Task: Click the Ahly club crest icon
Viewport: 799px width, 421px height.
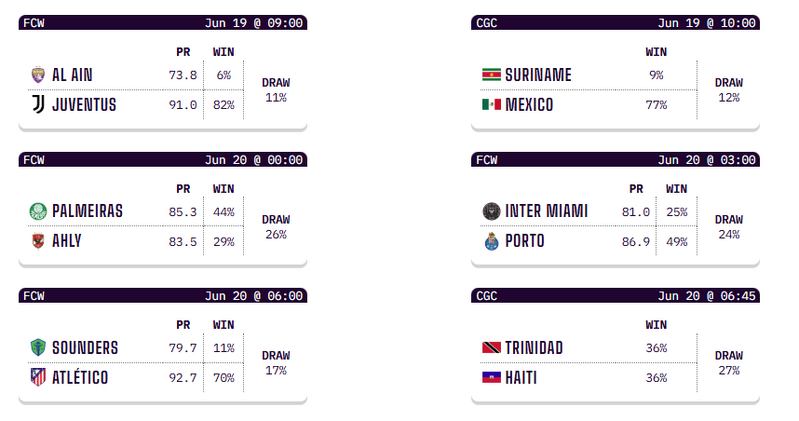Action: (38, 241)
